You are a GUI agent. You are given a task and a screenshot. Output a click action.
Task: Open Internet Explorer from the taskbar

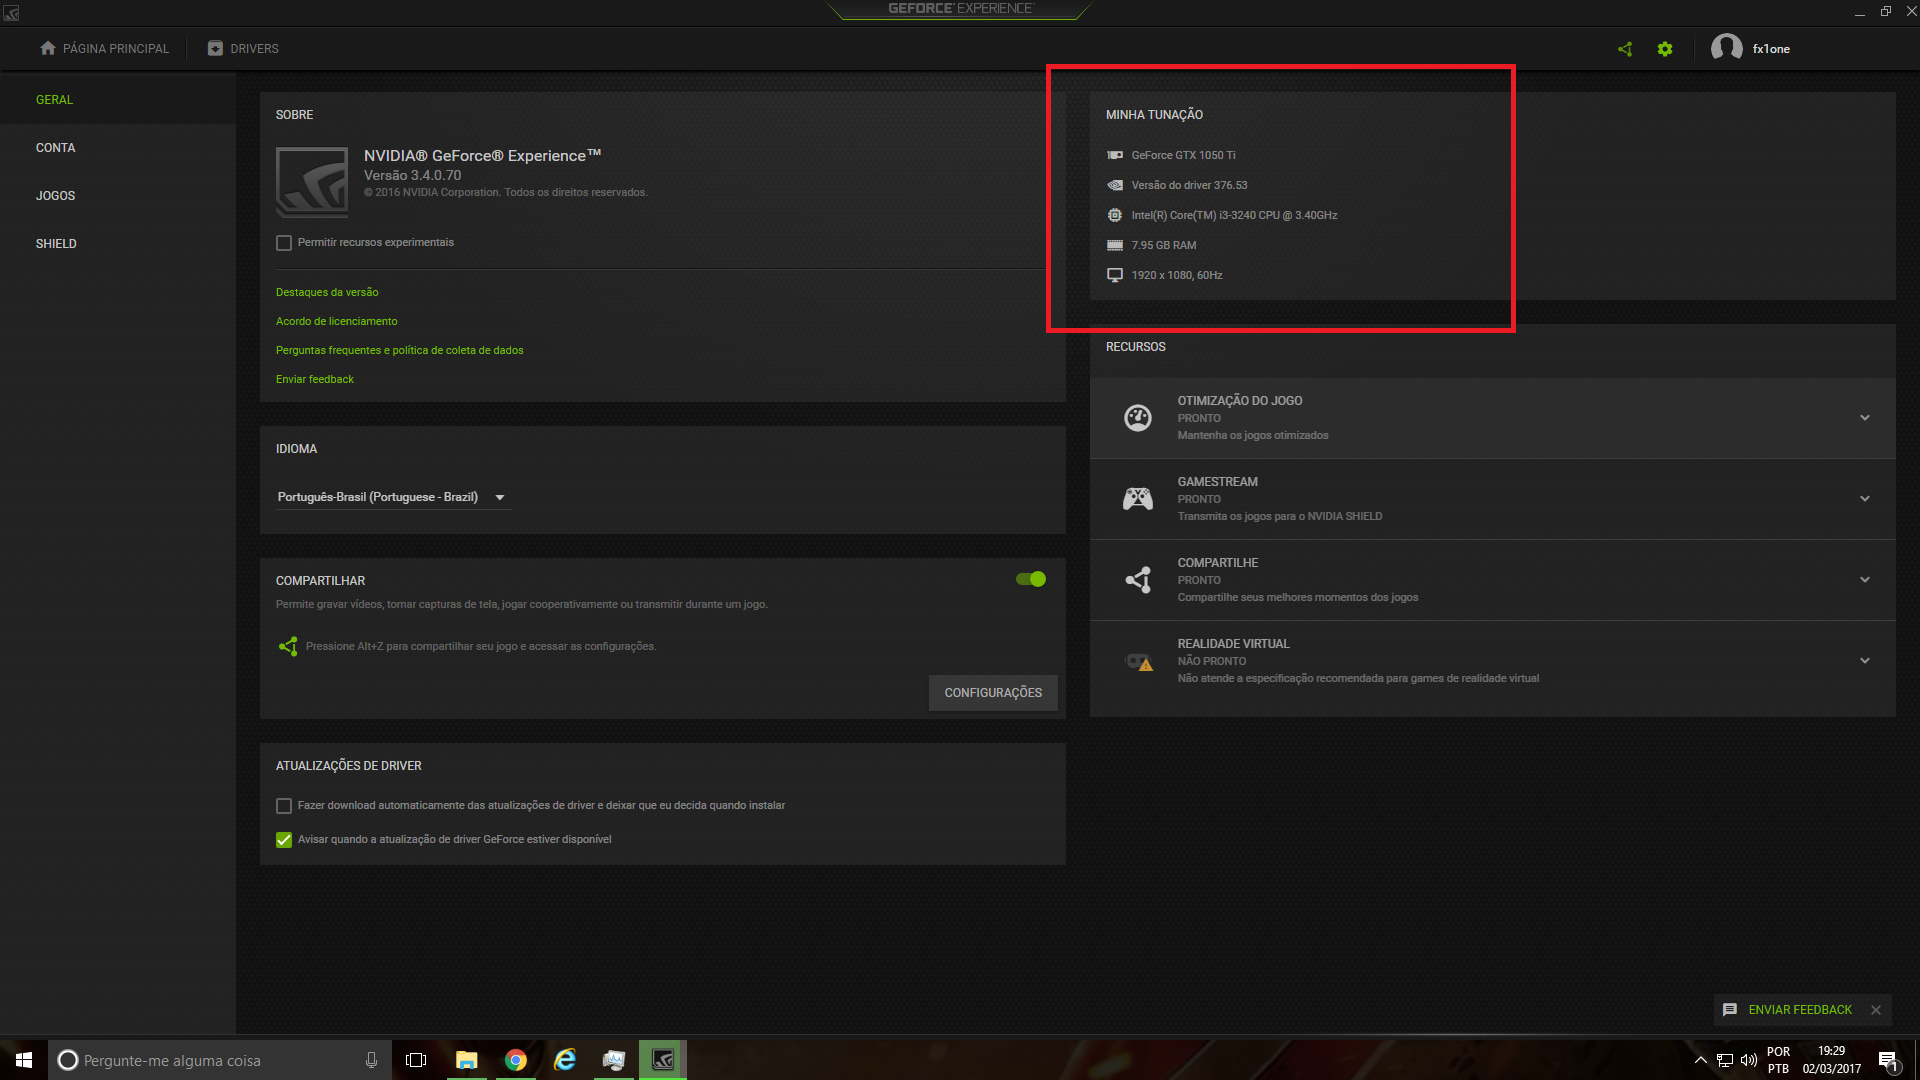[x=565, y=1060]
